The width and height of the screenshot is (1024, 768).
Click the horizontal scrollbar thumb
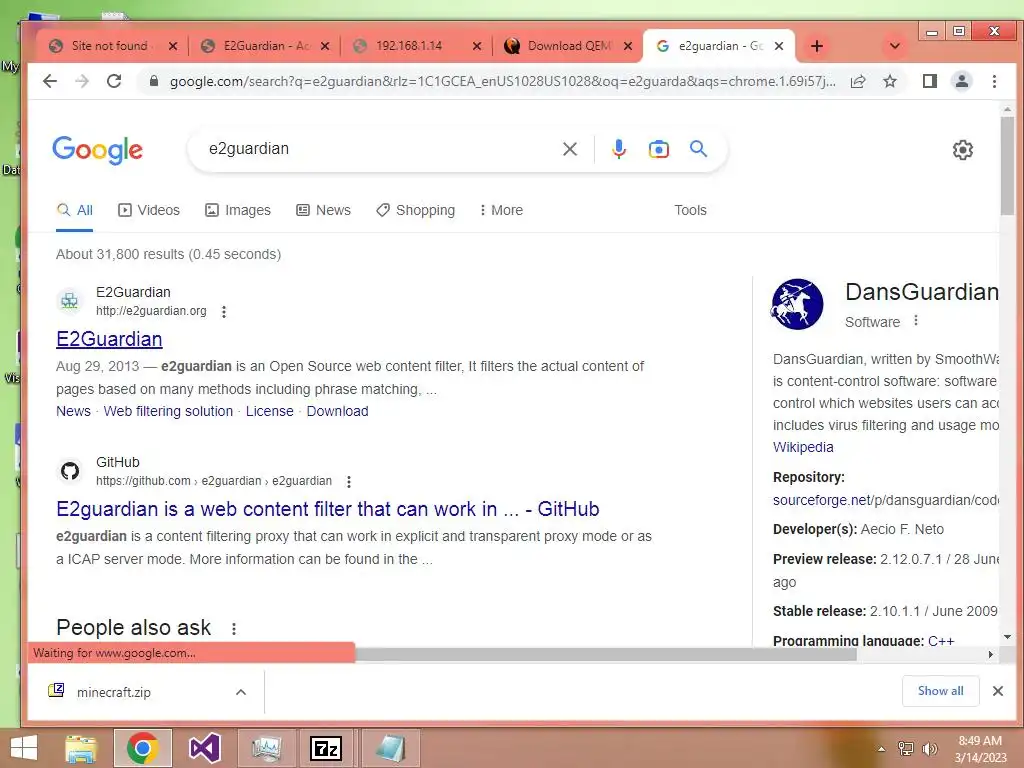605,654
